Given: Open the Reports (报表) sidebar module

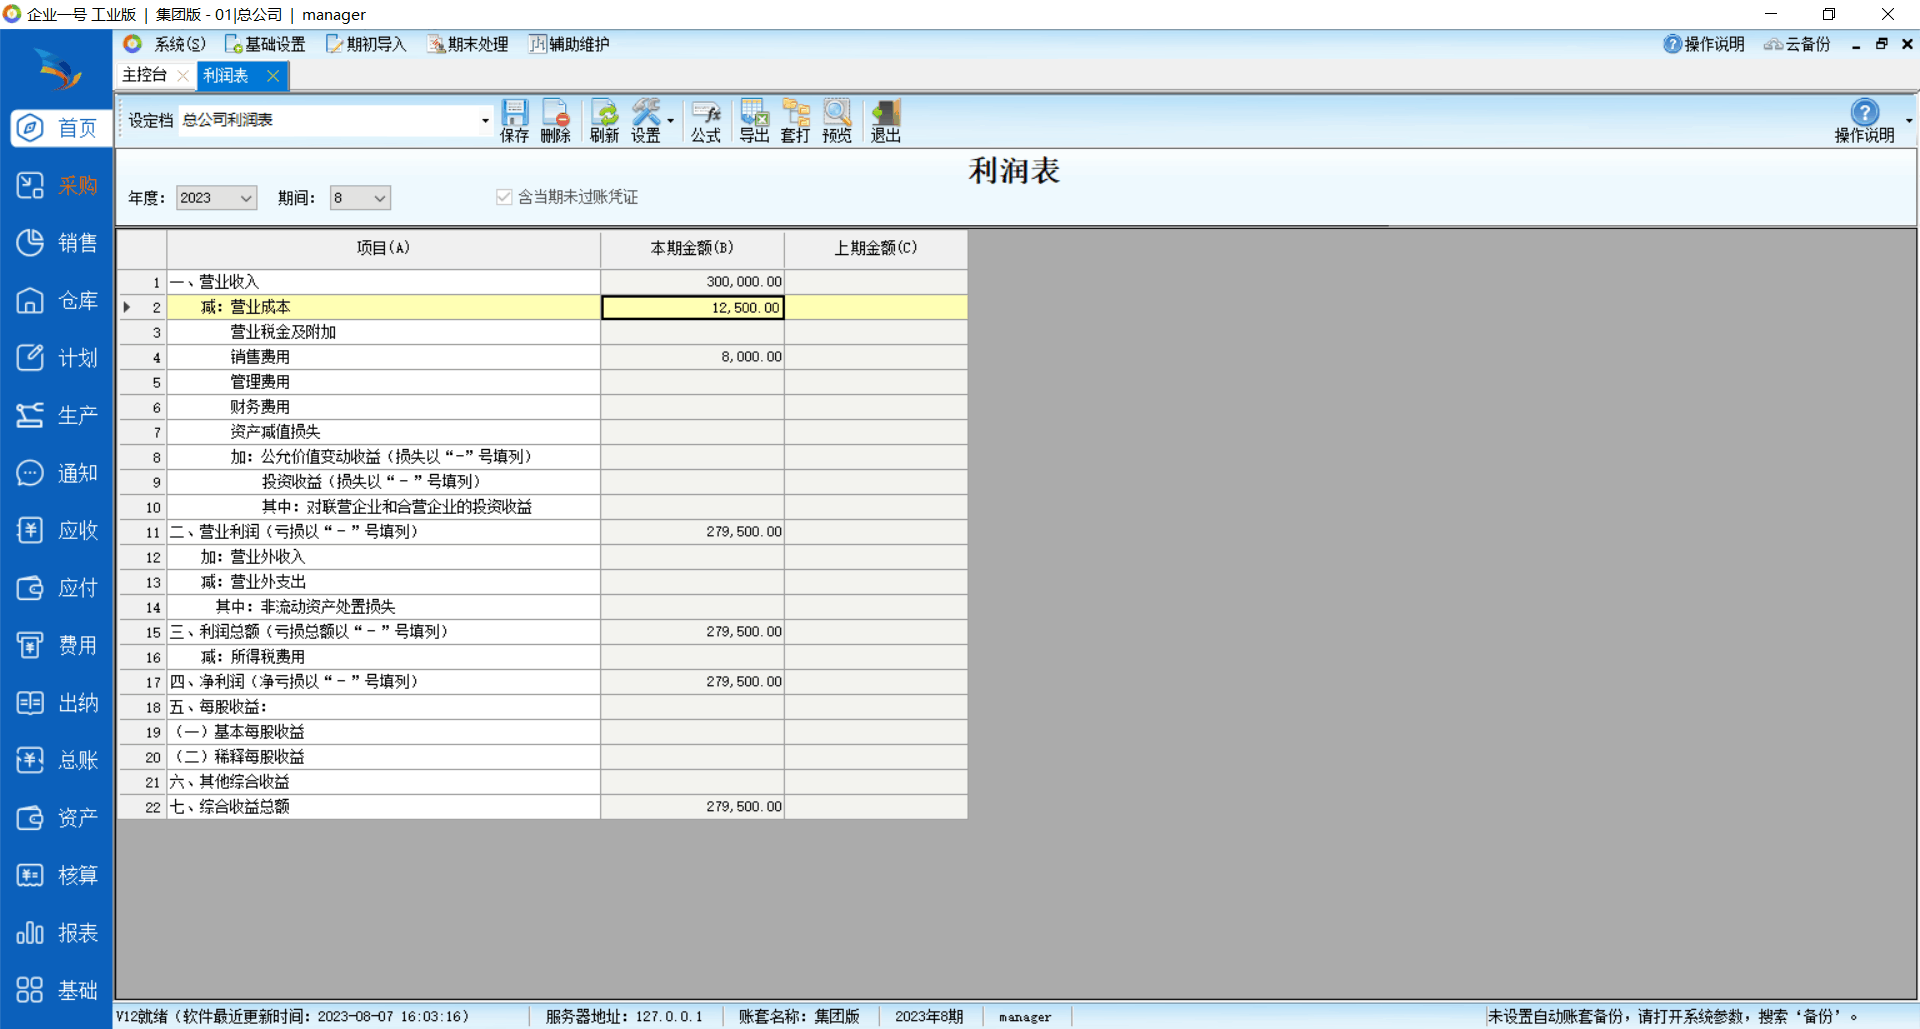Looking at the screenshot, I should coord(57,933).
